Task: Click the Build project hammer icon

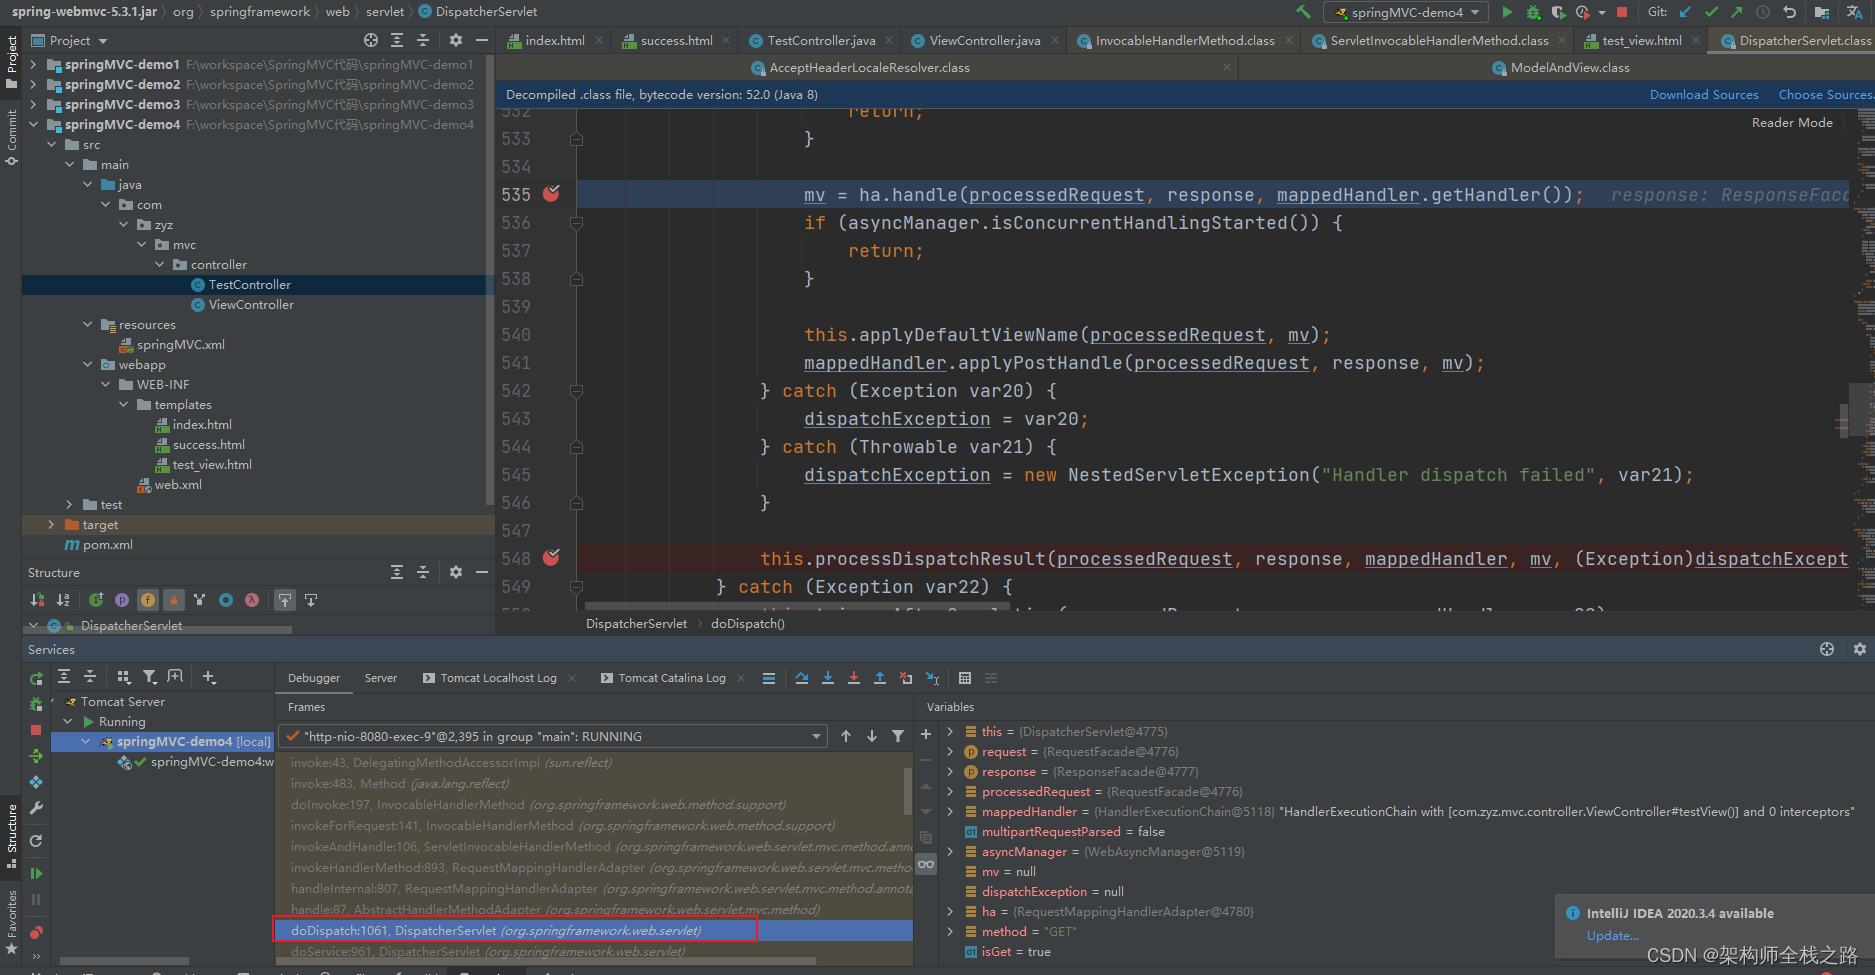Action: tap(1303, 12)
